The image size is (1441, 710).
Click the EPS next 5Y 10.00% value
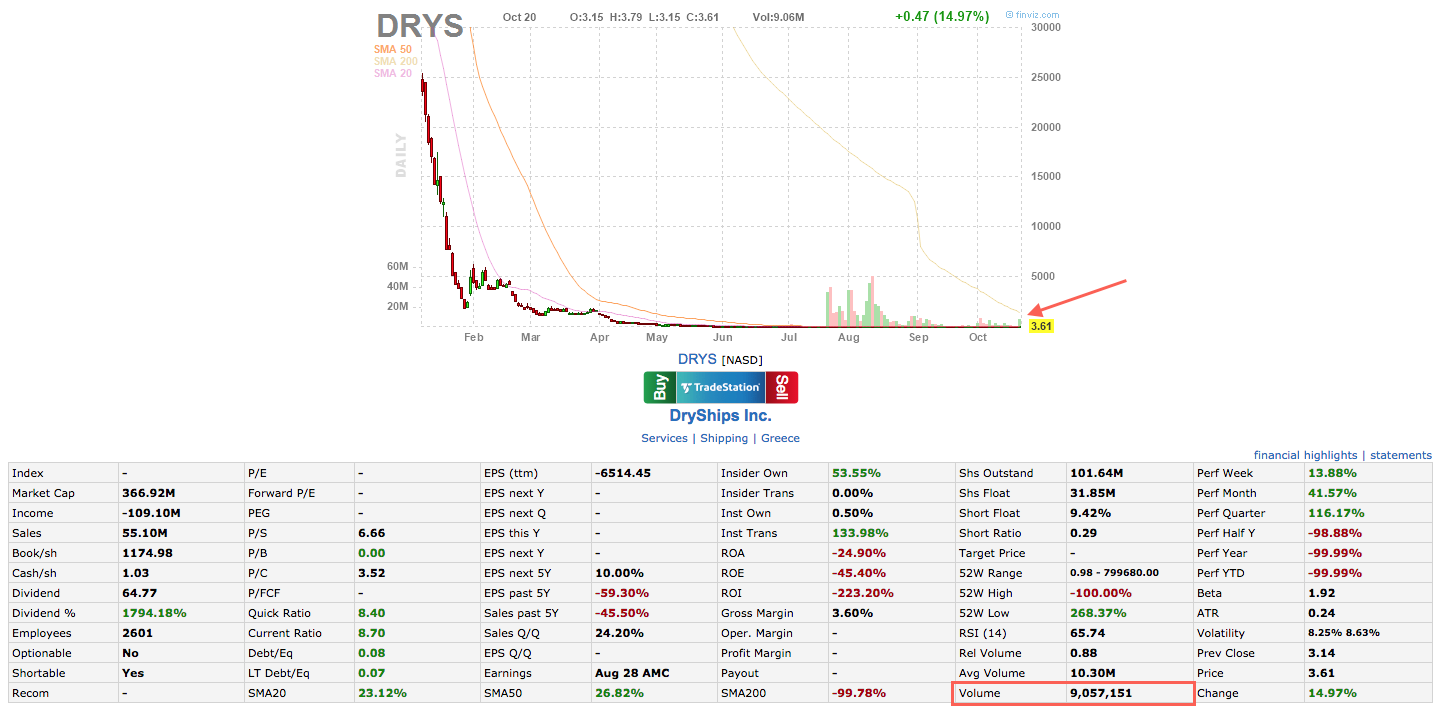(620, 573)
